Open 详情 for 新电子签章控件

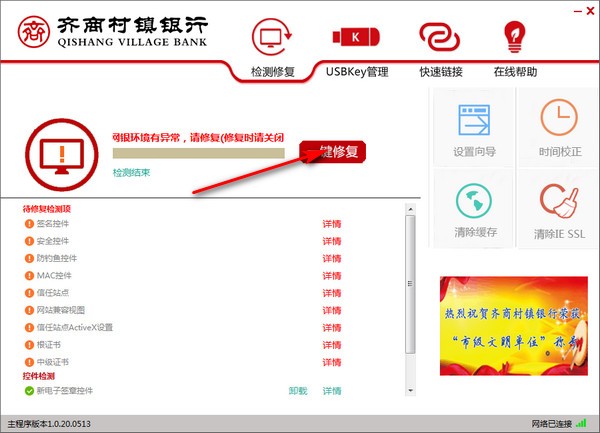(331, 391)
